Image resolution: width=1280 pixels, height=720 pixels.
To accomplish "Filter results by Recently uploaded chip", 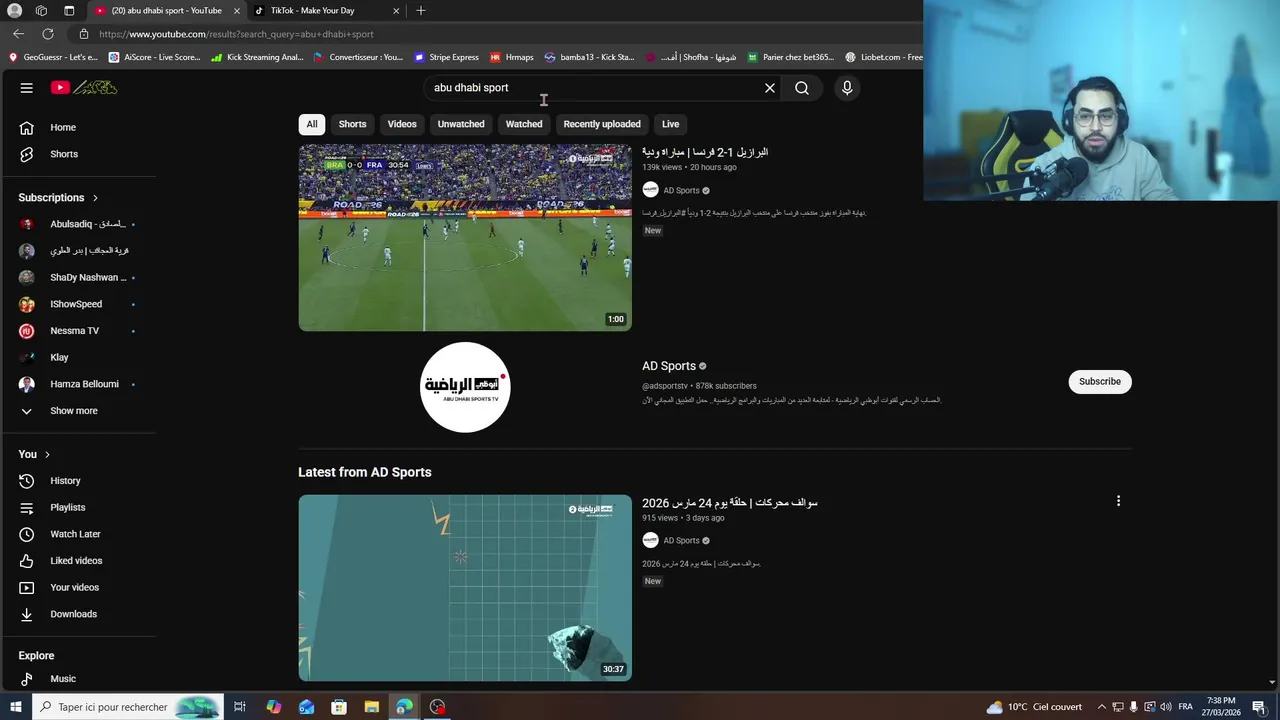I will [x=602, y=124].
